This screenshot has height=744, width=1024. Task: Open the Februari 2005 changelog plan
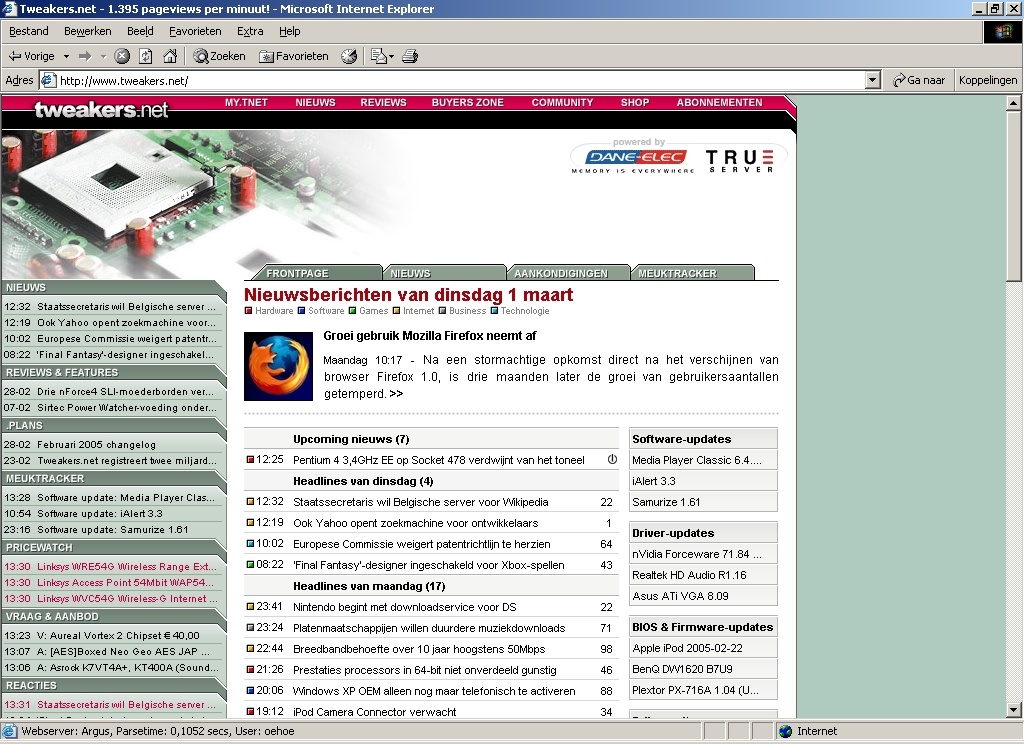(97, 445)
